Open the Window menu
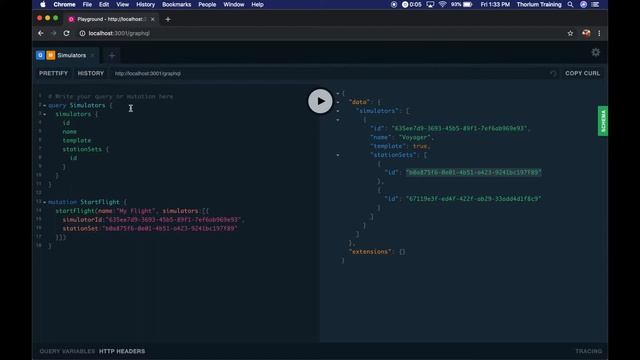Screen dimensions: 640x360 click(x=233, y=4)
